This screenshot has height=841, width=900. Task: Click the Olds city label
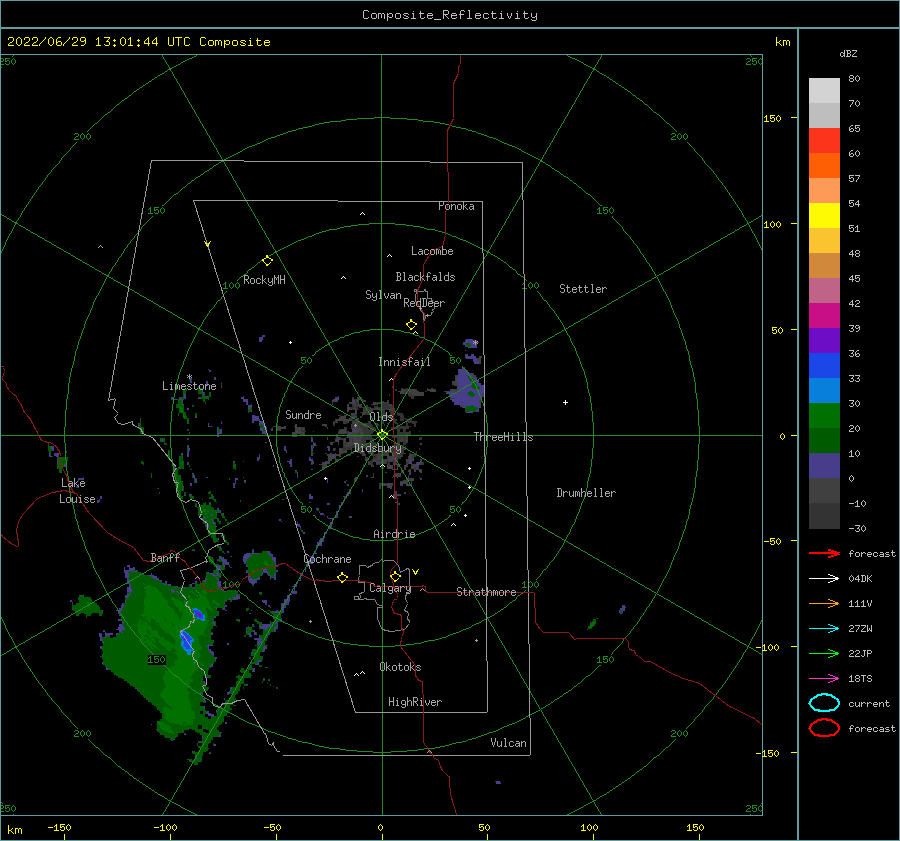point(381,417)
